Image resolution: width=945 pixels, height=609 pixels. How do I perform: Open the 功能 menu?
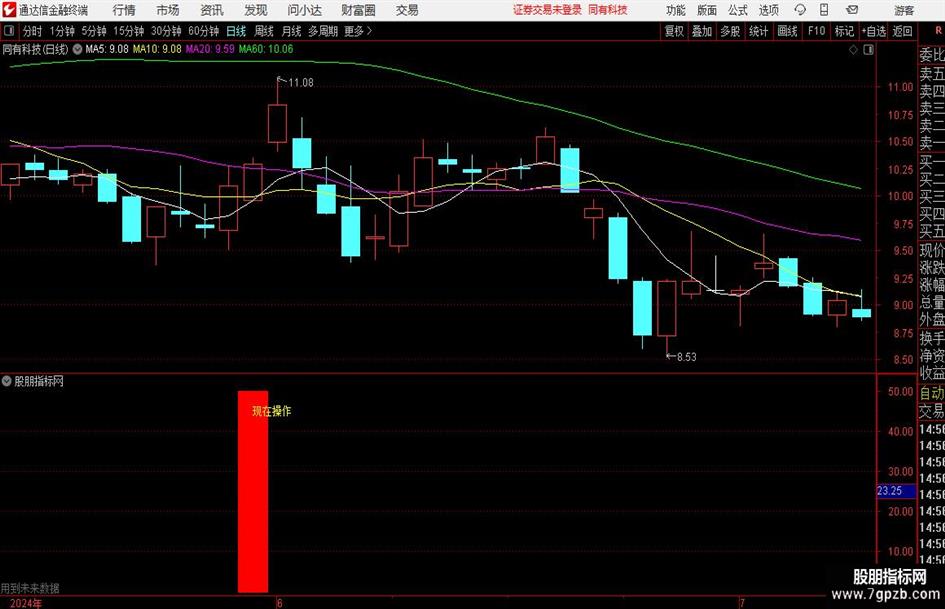pos(676,10)
